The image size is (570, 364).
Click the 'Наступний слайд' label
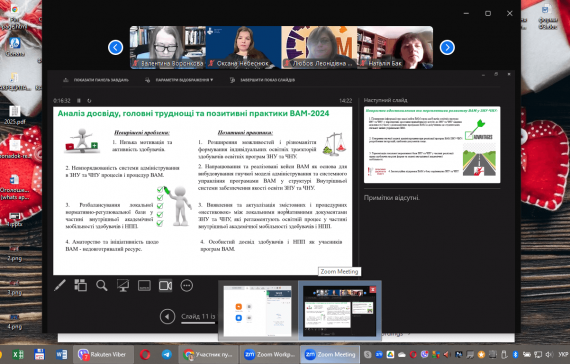point(385,100)
